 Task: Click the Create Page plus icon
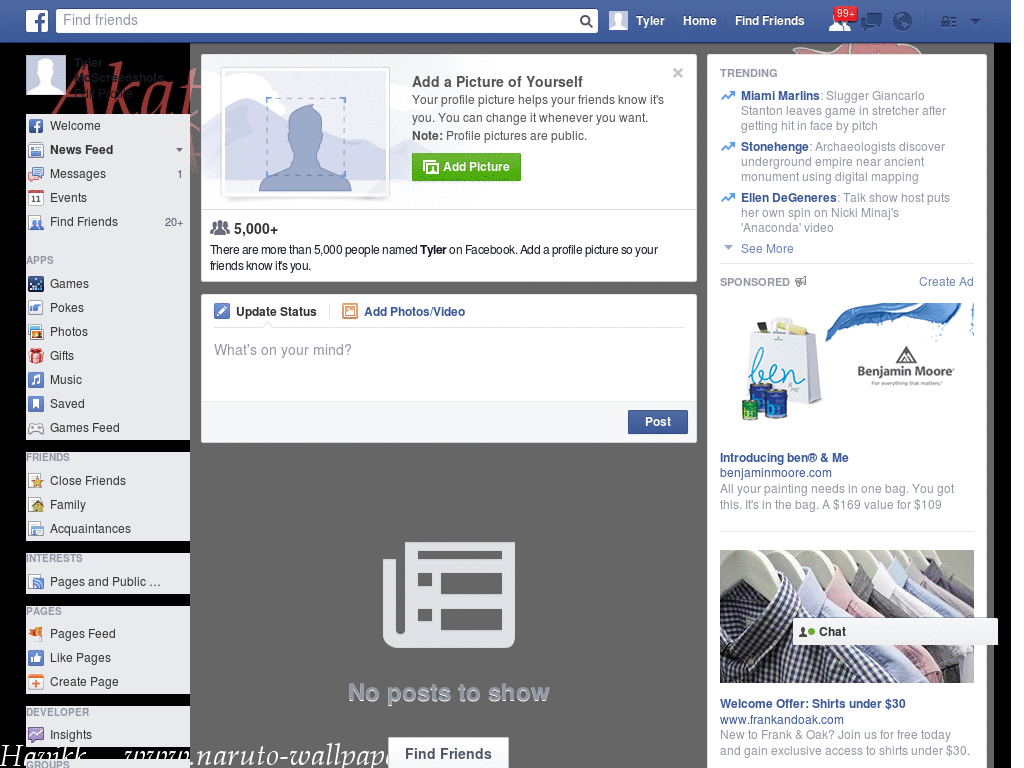click(36, 682)
